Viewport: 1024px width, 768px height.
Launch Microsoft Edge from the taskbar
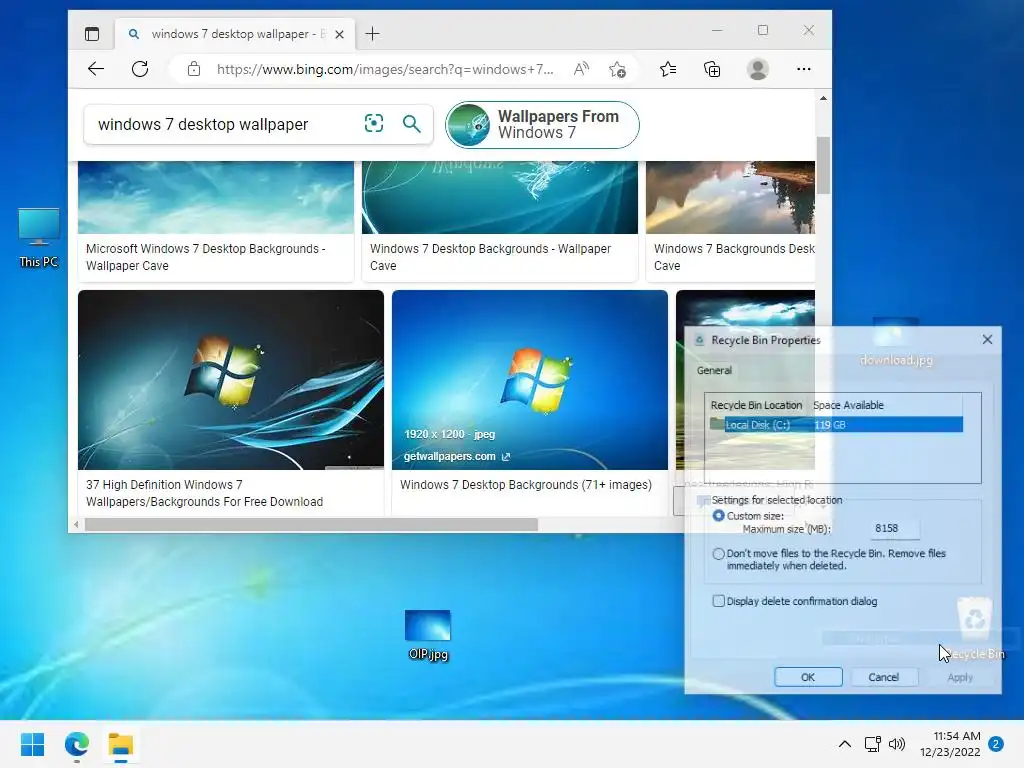(x=77, y=744)
